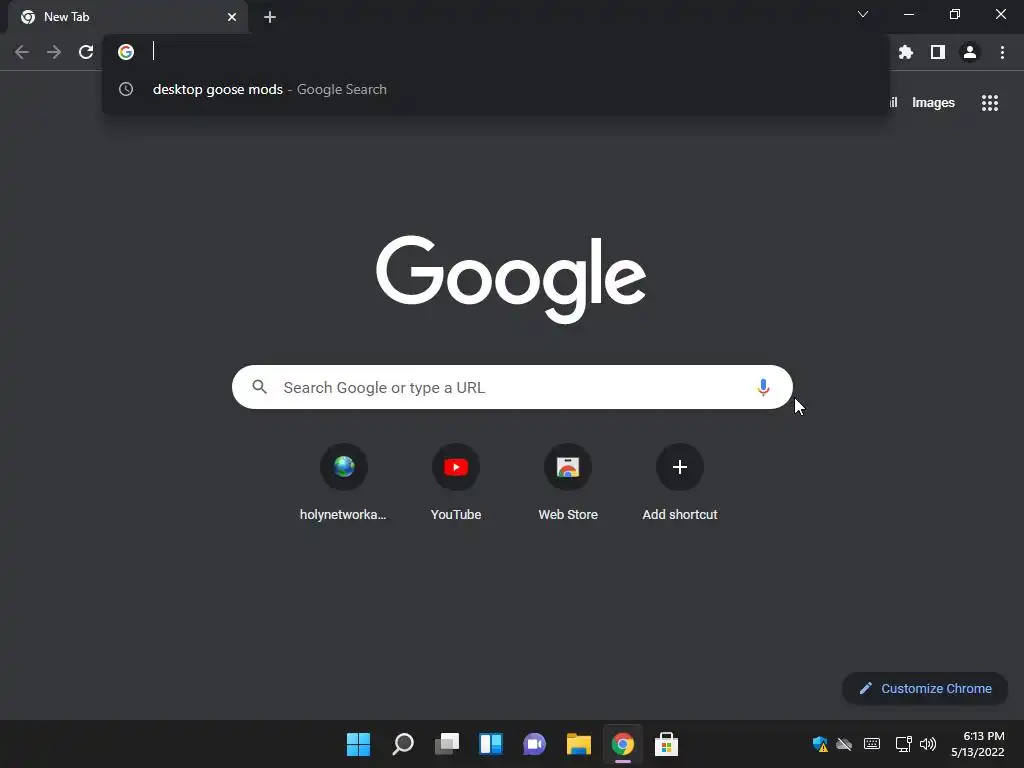Open the Windows Start menu
This screenshot has height=768, width=1024.
click(x=359, y=744)
